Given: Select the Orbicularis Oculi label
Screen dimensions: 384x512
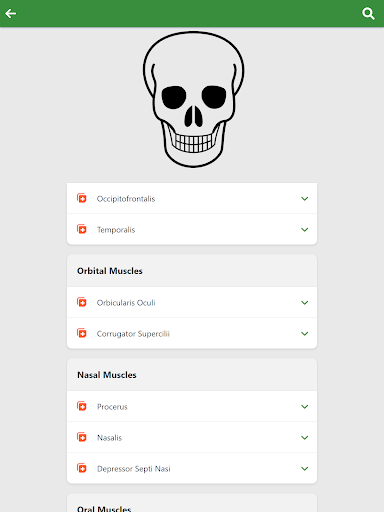Looking at the screenshot, I should [x=126, y=303].
